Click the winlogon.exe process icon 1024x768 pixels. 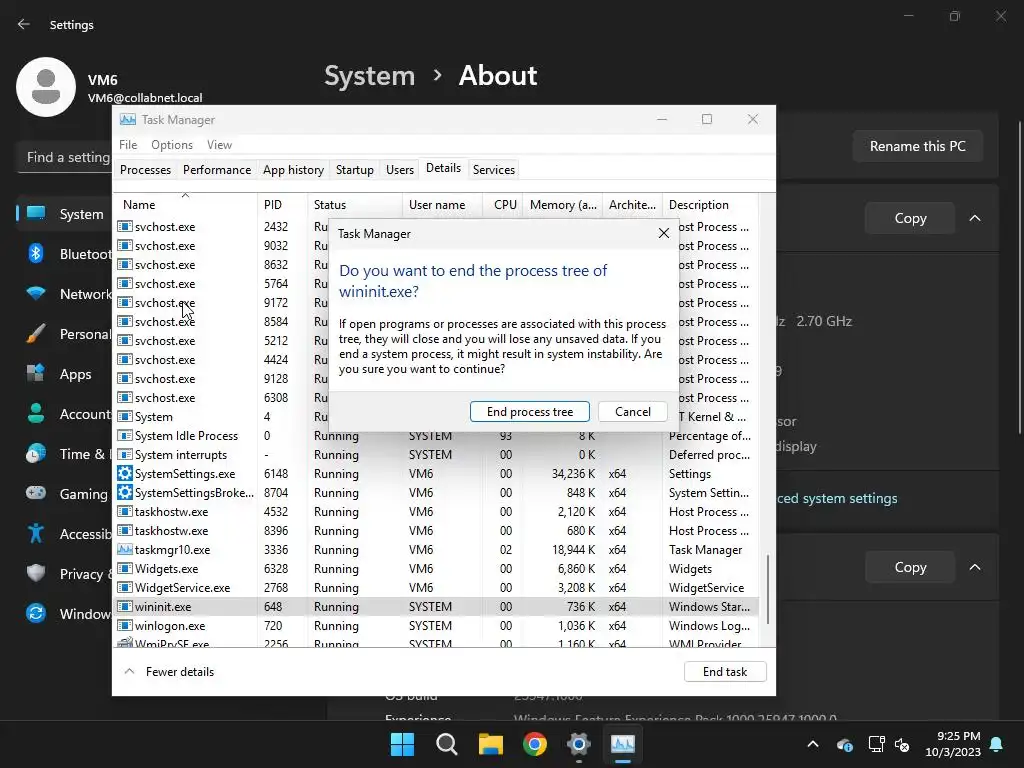click(x=125, y=625)
